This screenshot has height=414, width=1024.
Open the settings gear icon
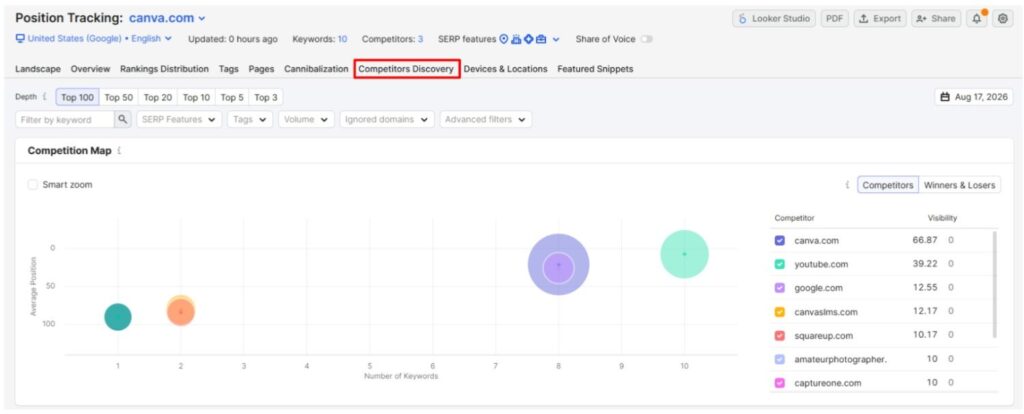1002,19
